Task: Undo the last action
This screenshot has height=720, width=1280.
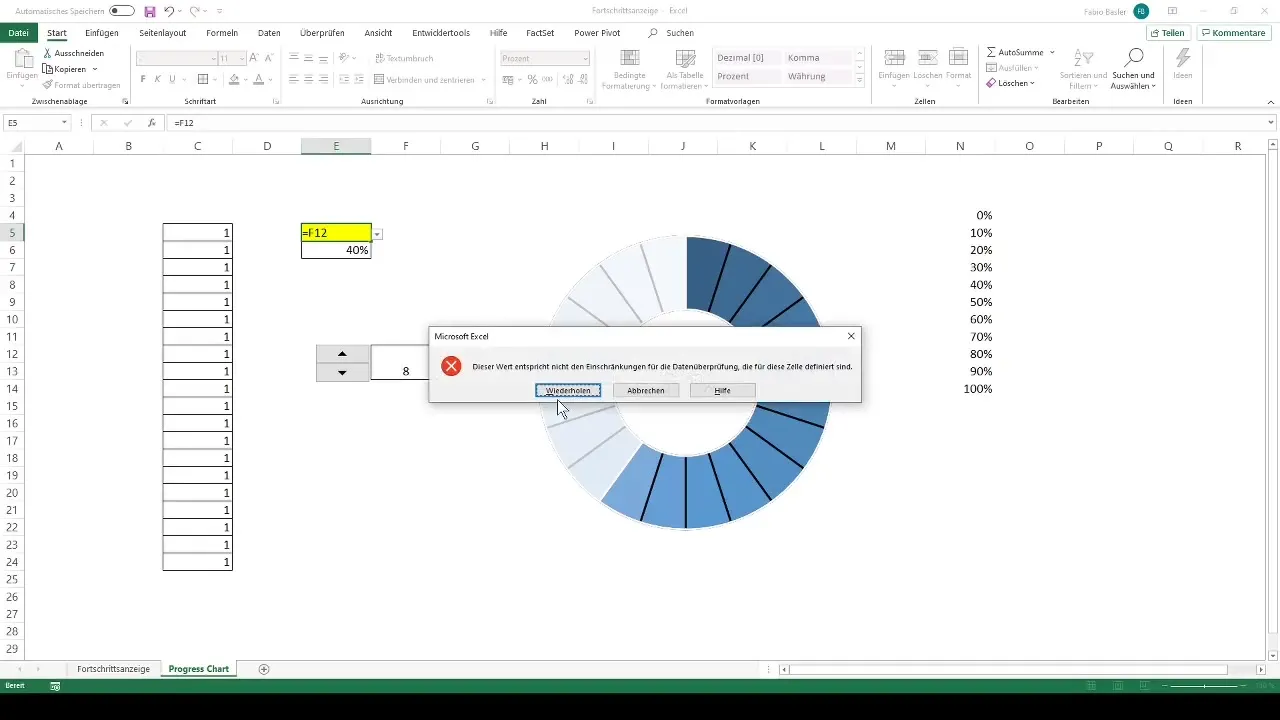Action: (169, 11)
